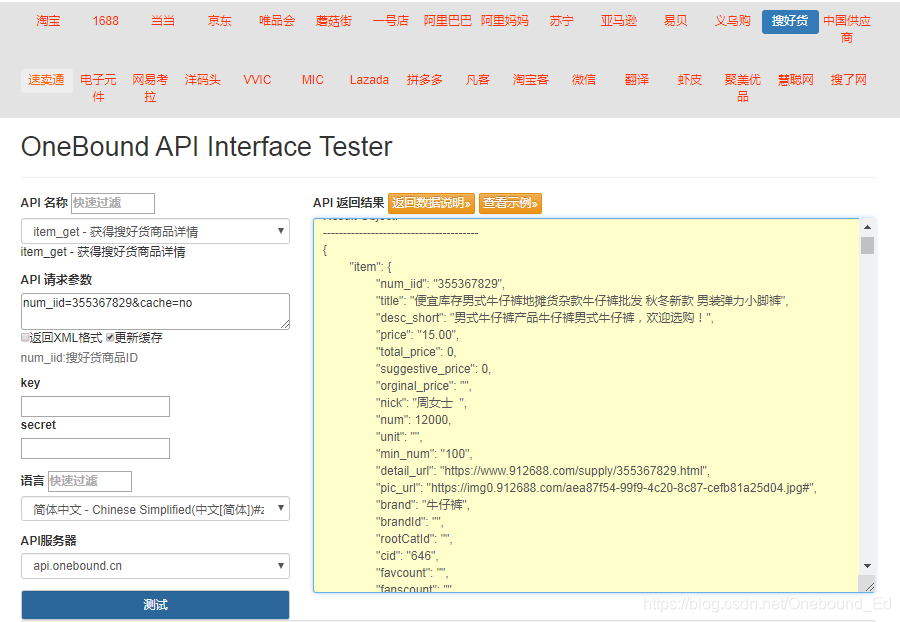The height and width of the screenshot is (622, 900).
Task: Open the 洋码头 tab
Action: [203, 80]
